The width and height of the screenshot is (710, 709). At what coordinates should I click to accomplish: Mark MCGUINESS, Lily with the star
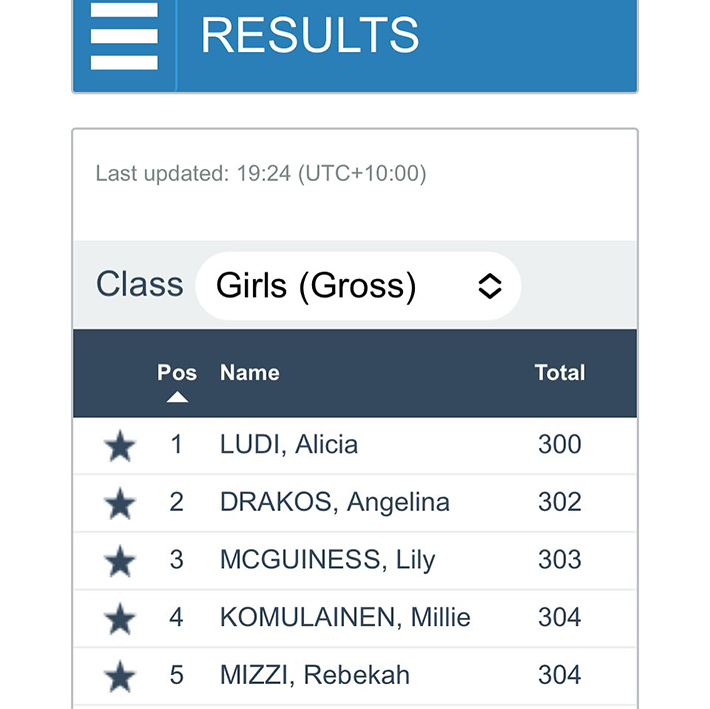click(120, 561)
